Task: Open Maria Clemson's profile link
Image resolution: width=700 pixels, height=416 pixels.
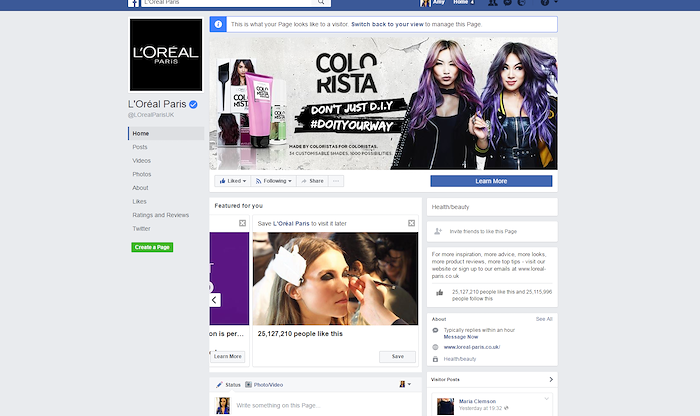Action: 477,401
